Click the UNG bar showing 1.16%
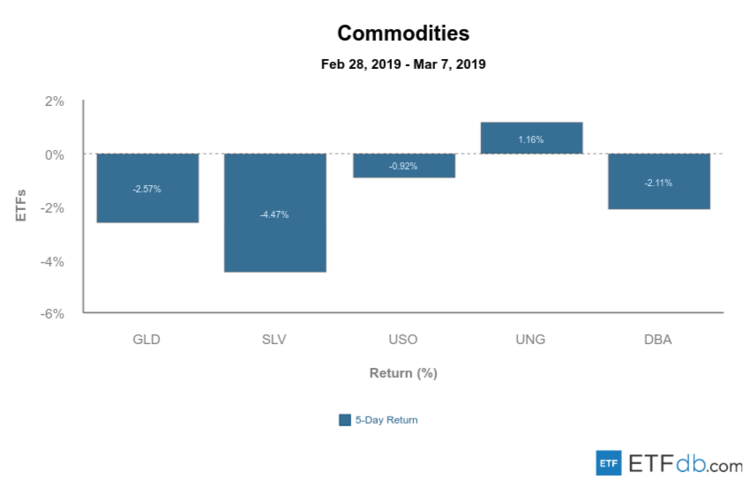750x480 pixels. tap(531, 138)
